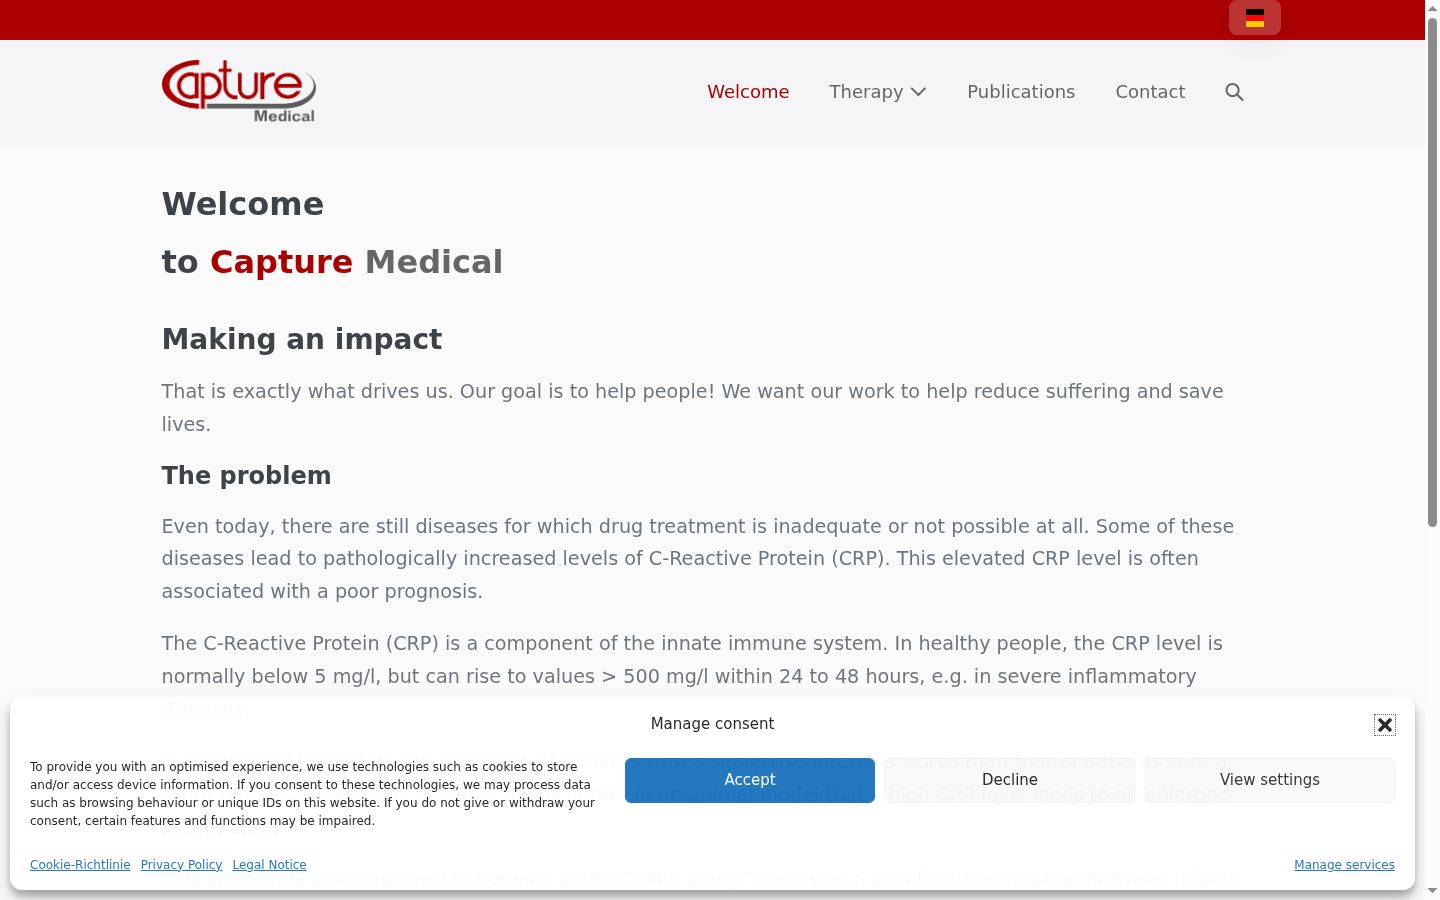Open the Cookie-Richtlinie link

80,865
